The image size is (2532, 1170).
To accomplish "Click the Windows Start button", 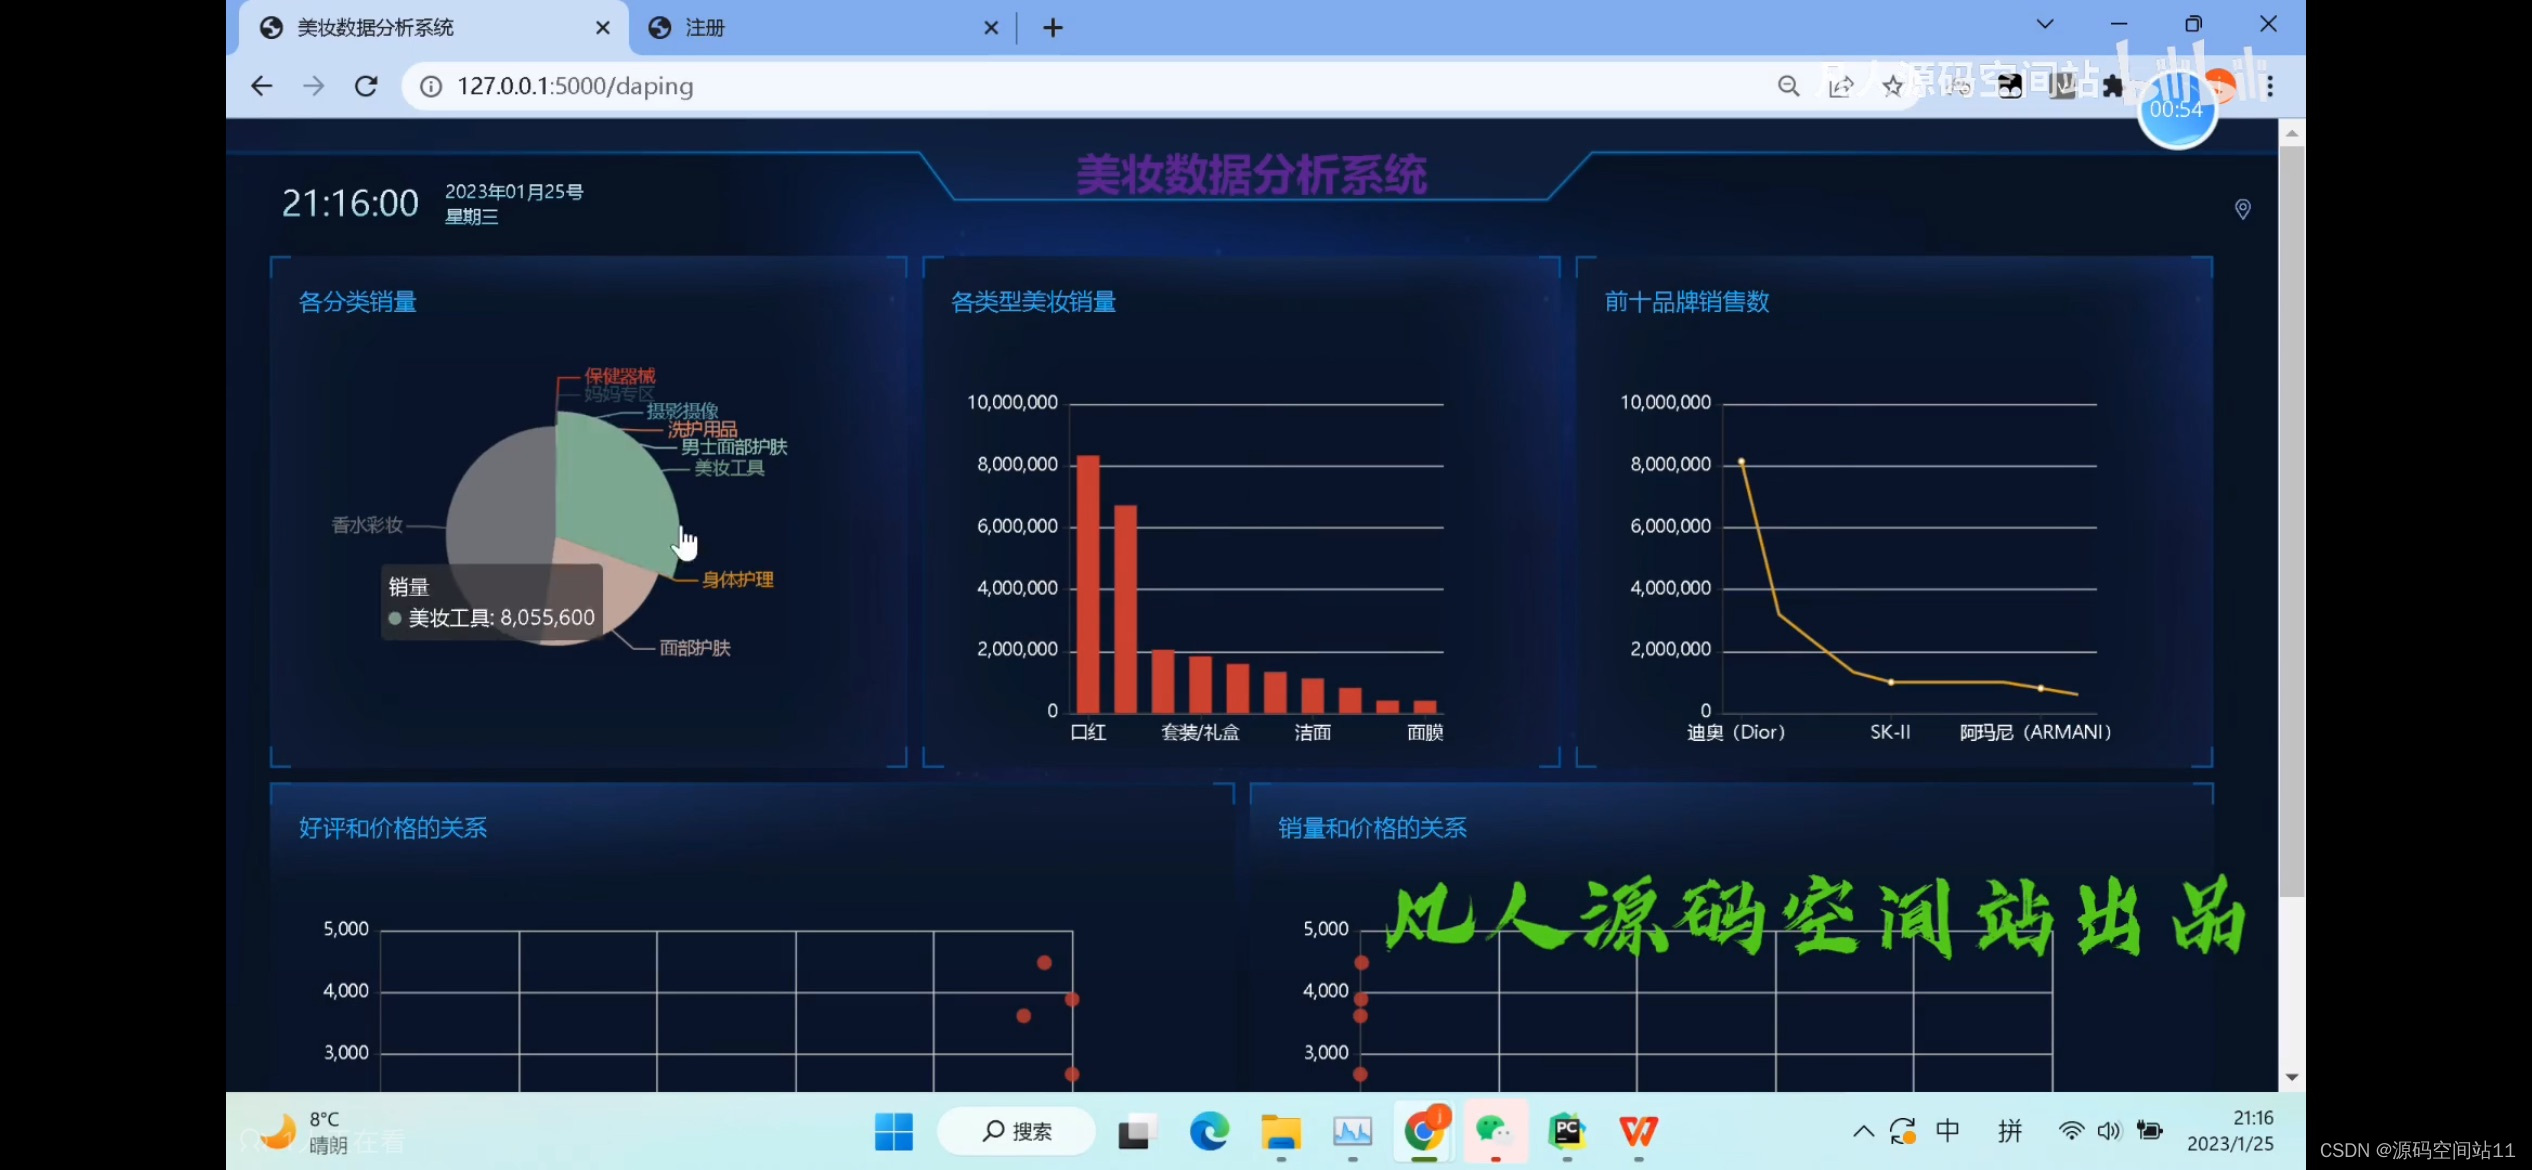I will tap(893, 1131).
